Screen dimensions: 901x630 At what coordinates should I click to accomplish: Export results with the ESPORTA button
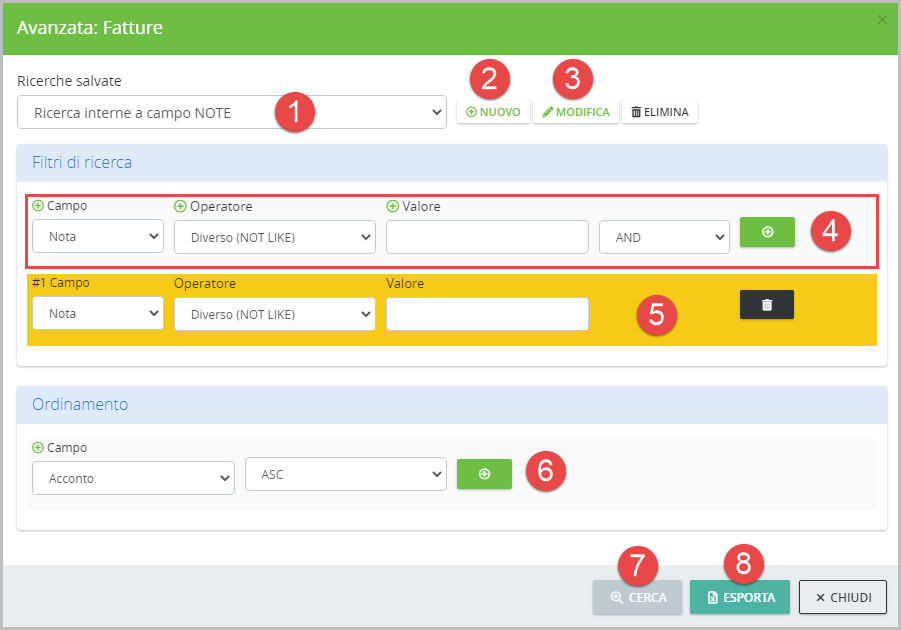[739, 598]
